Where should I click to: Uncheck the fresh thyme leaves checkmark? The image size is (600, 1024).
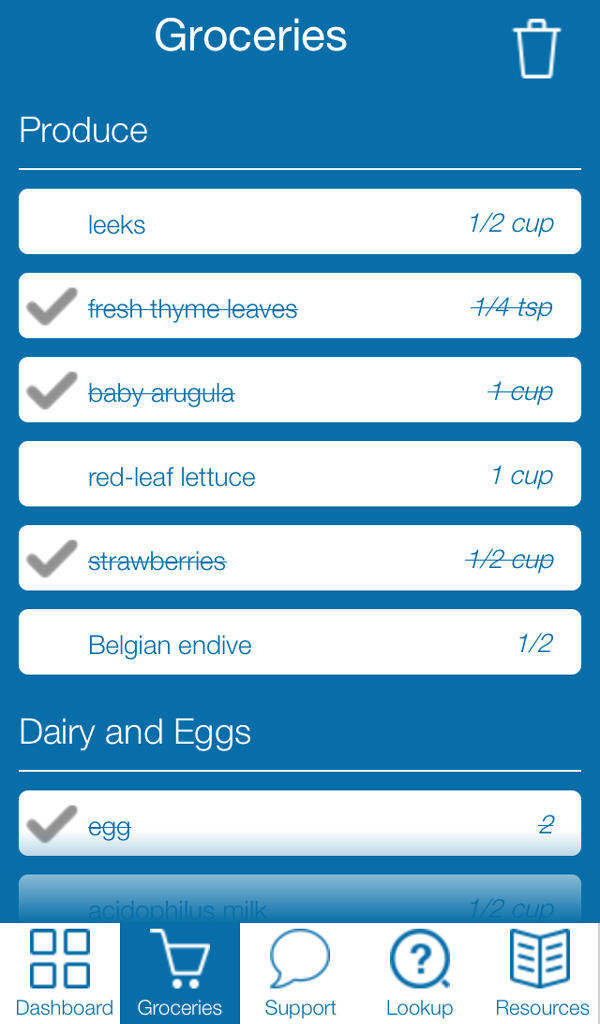(x=51, y=306)
